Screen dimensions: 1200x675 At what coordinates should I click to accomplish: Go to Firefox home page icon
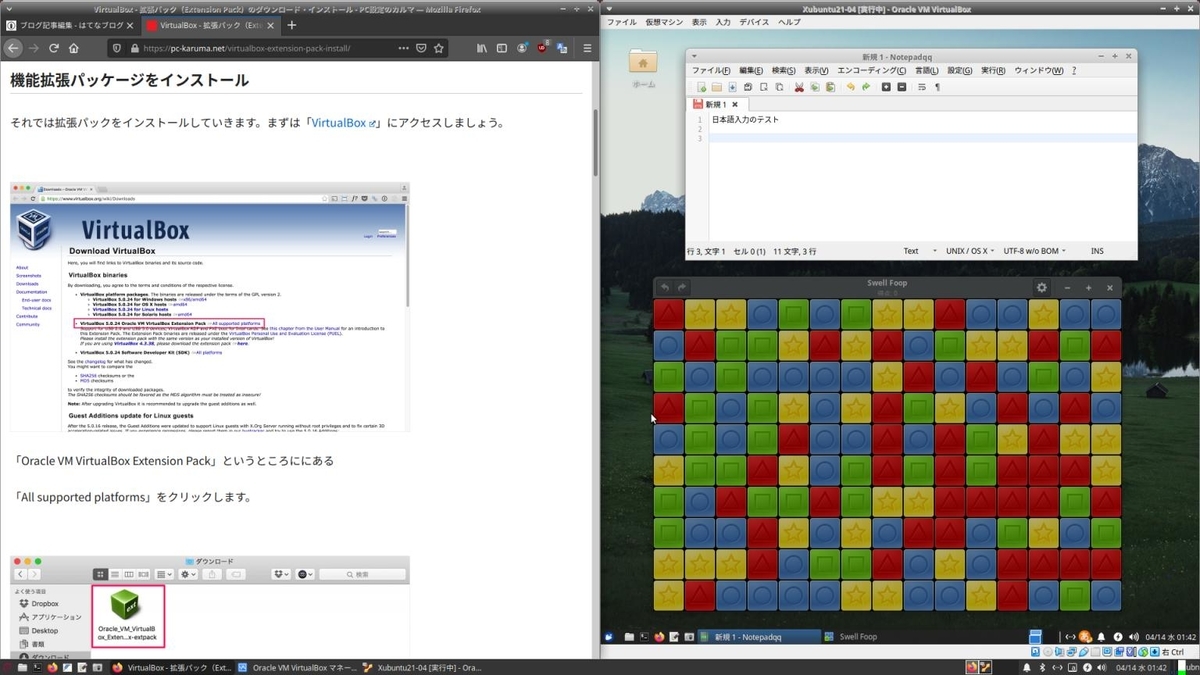tap(74, 48)
